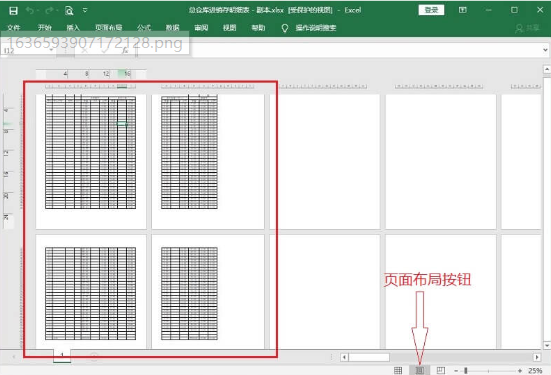Switch to the 开始 ribbon tab

45,27
